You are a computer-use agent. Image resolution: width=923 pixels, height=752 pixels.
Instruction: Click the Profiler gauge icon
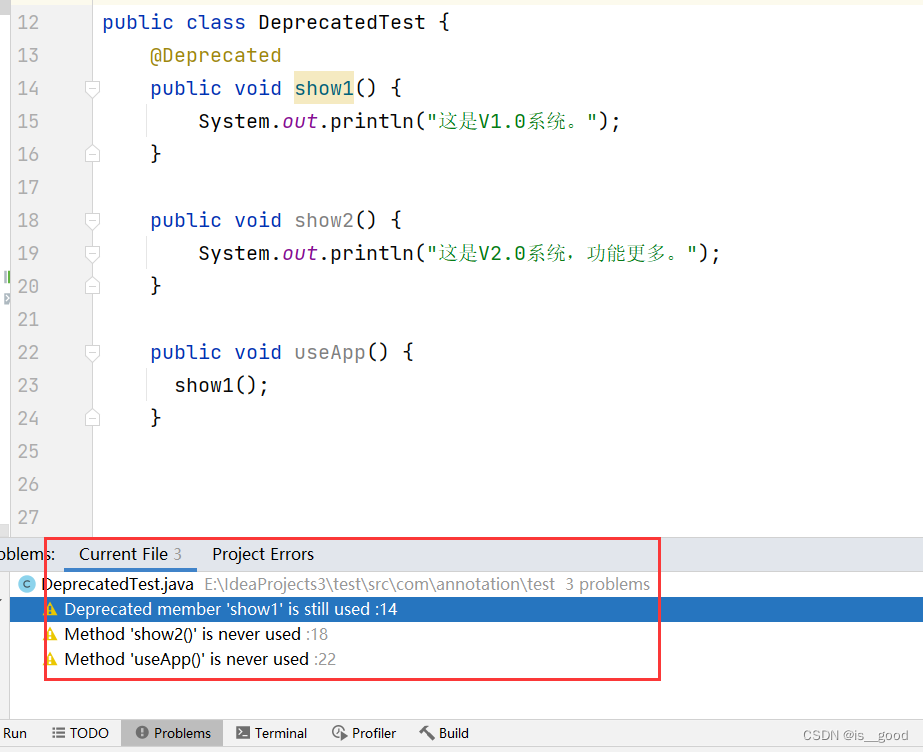[x=339, y=733]
